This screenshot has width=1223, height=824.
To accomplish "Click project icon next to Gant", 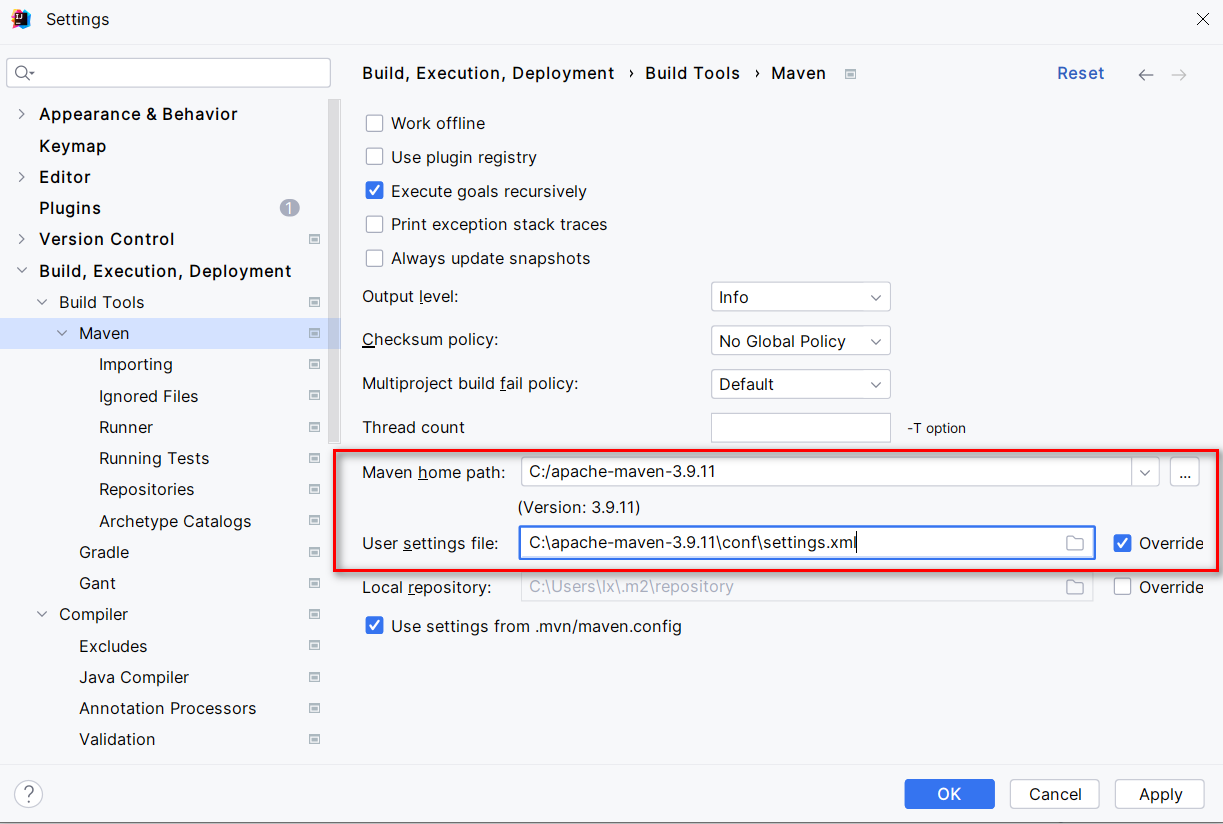I will point(315,583).
